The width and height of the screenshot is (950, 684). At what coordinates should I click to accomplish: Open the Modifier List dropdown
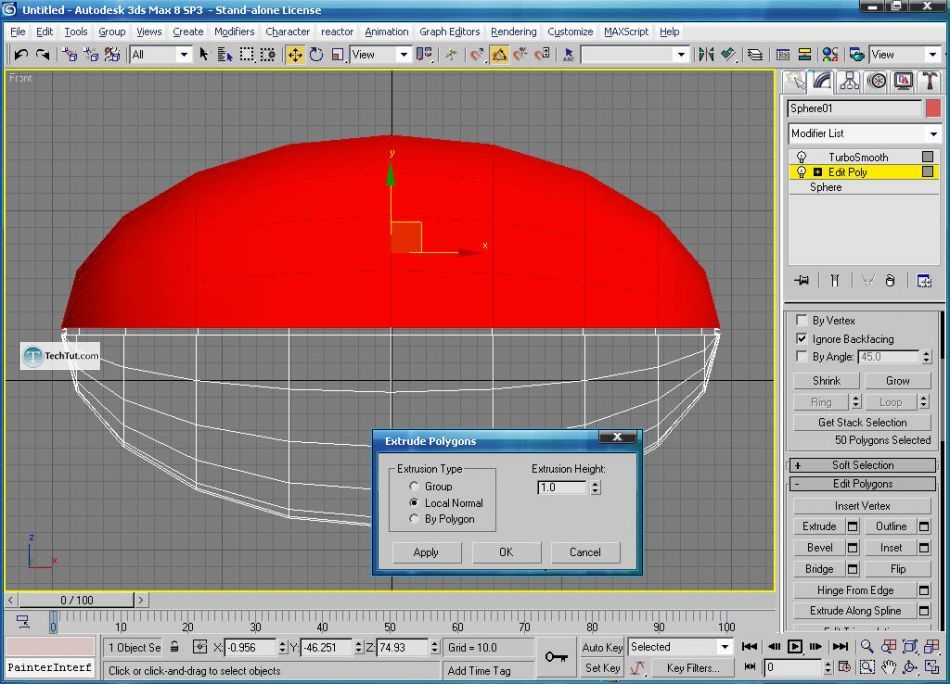(x=865, y=133)
